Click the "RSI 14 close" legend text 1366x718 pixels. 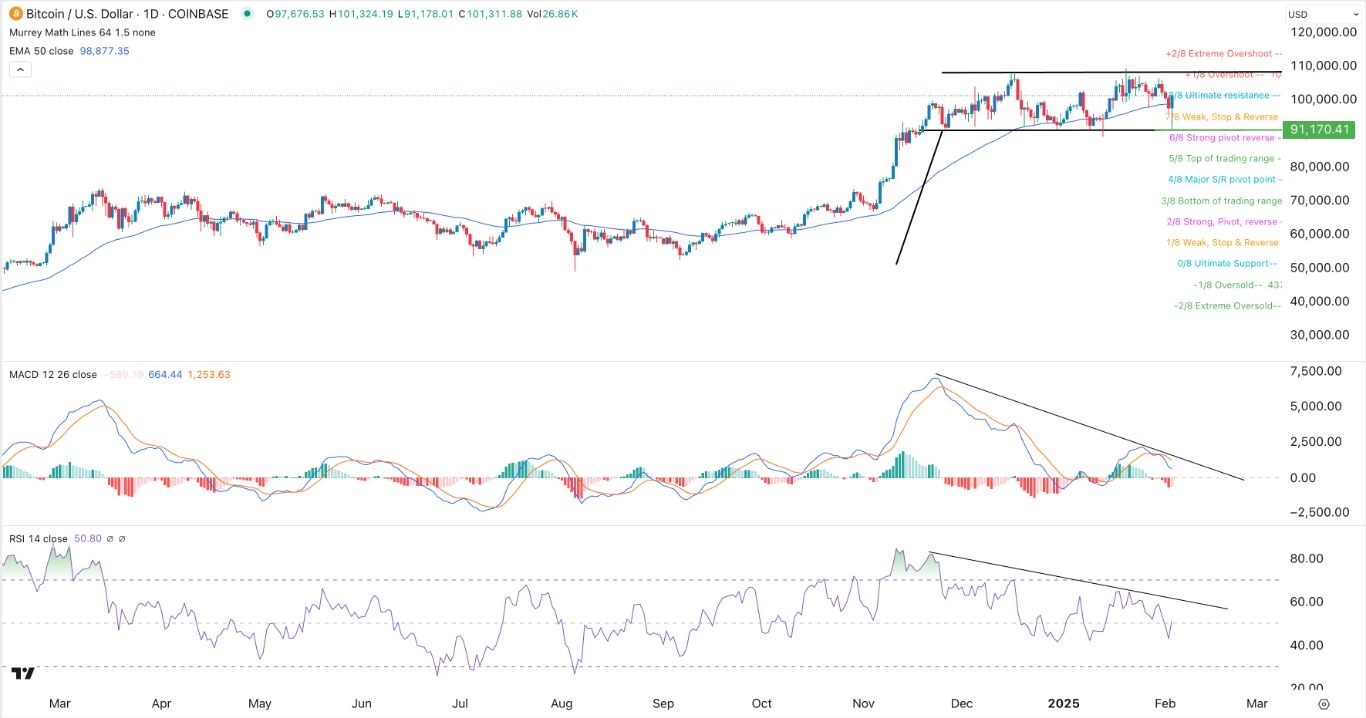pos(37,538)
